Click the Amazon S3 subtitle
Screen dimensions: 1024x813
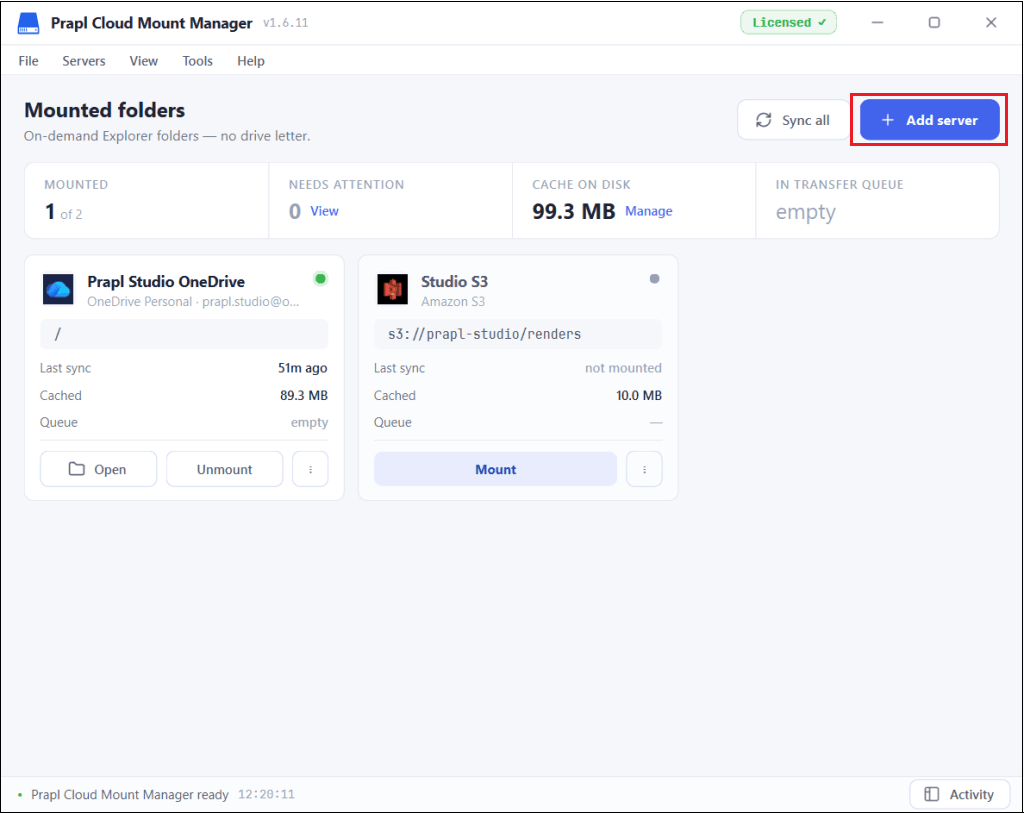pos(453,302)
